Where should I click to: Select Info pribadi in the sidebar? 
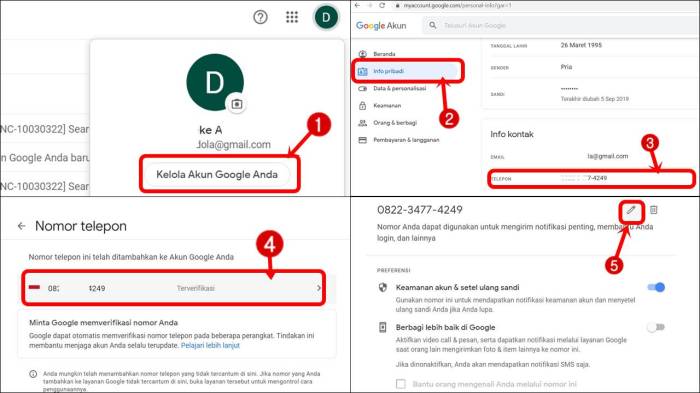coord(408,71)
